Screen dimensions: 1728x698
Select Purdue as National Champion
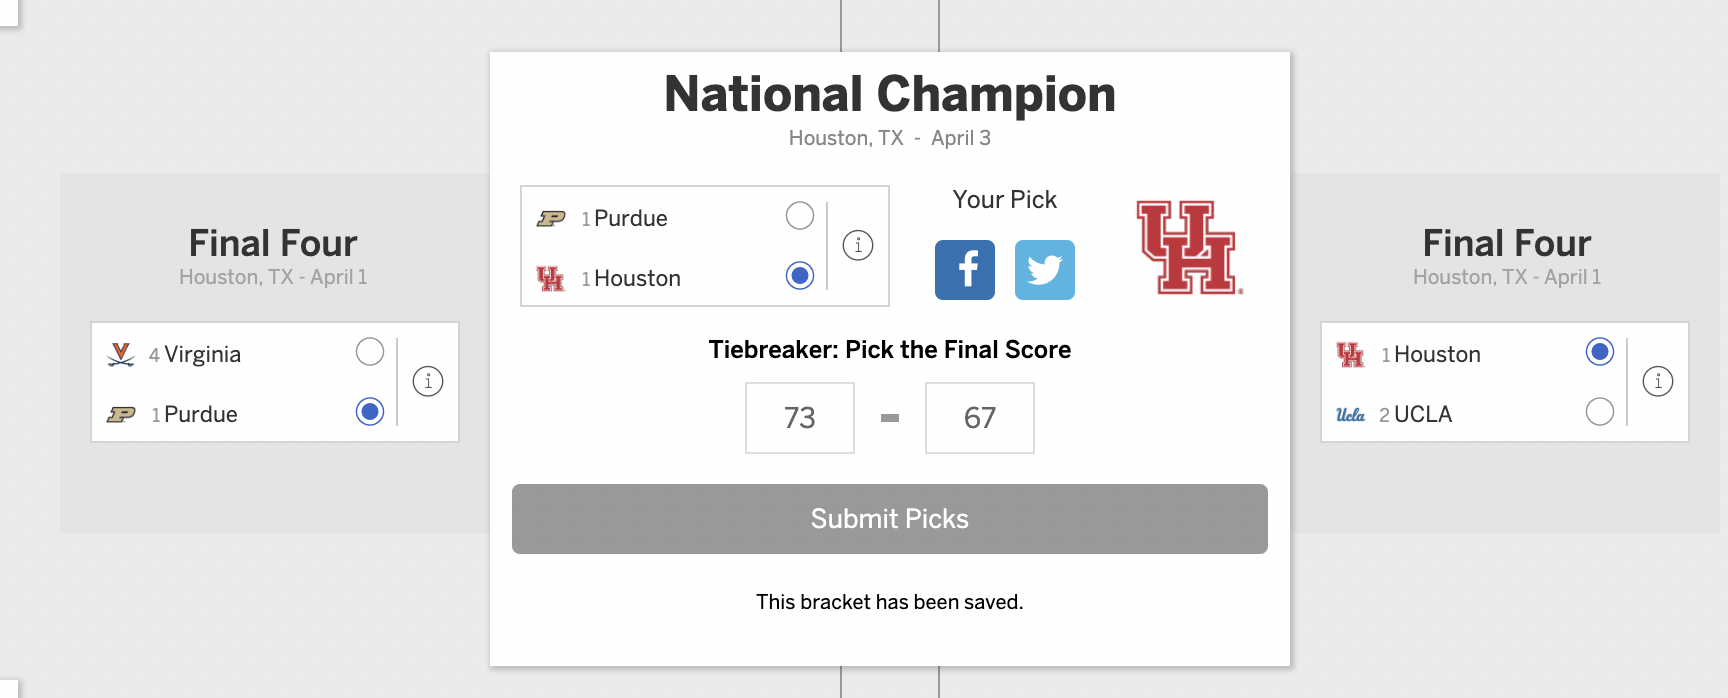[800, 216]
